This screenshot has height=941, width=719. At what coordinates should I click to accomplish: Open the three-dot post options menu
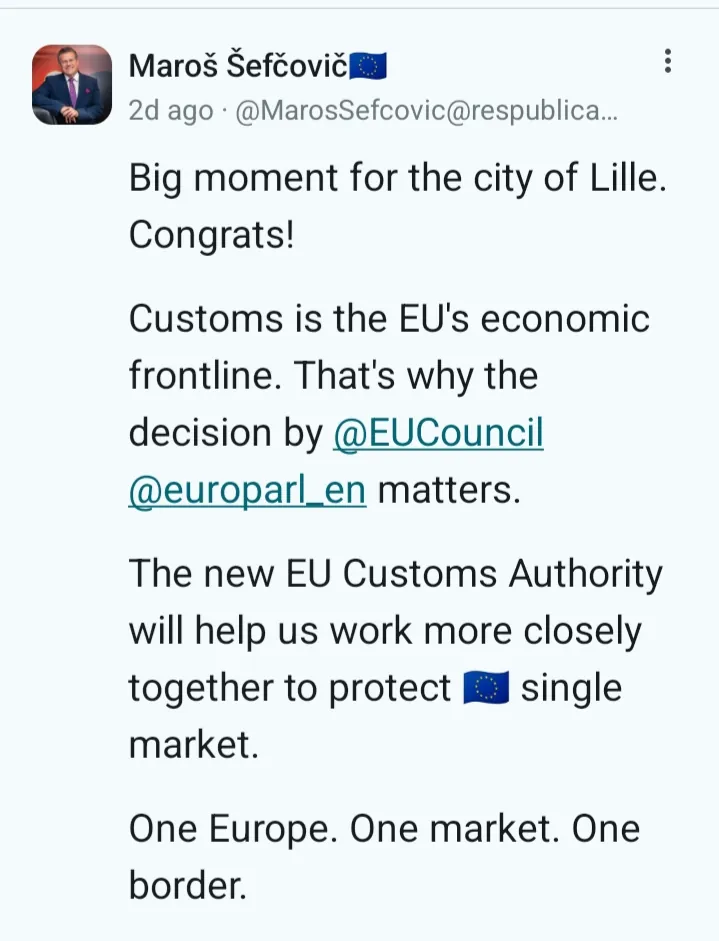pos(667,62)
